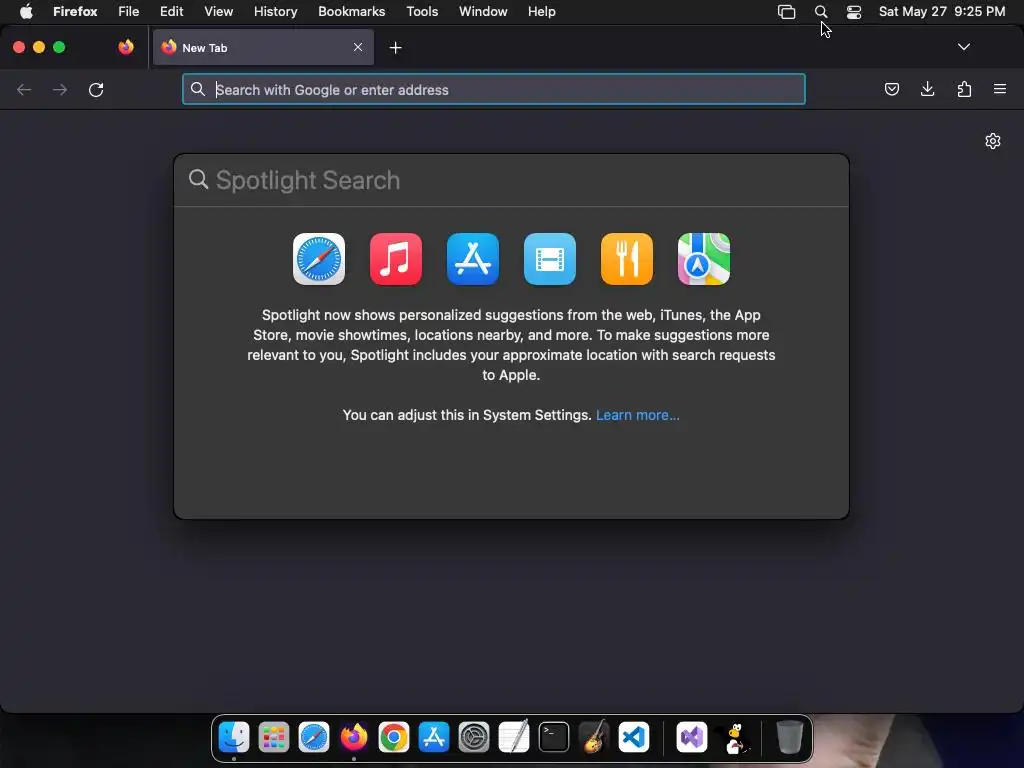Click the date and time in menu bar
The image size is (1024, 768).
(942, 12)
